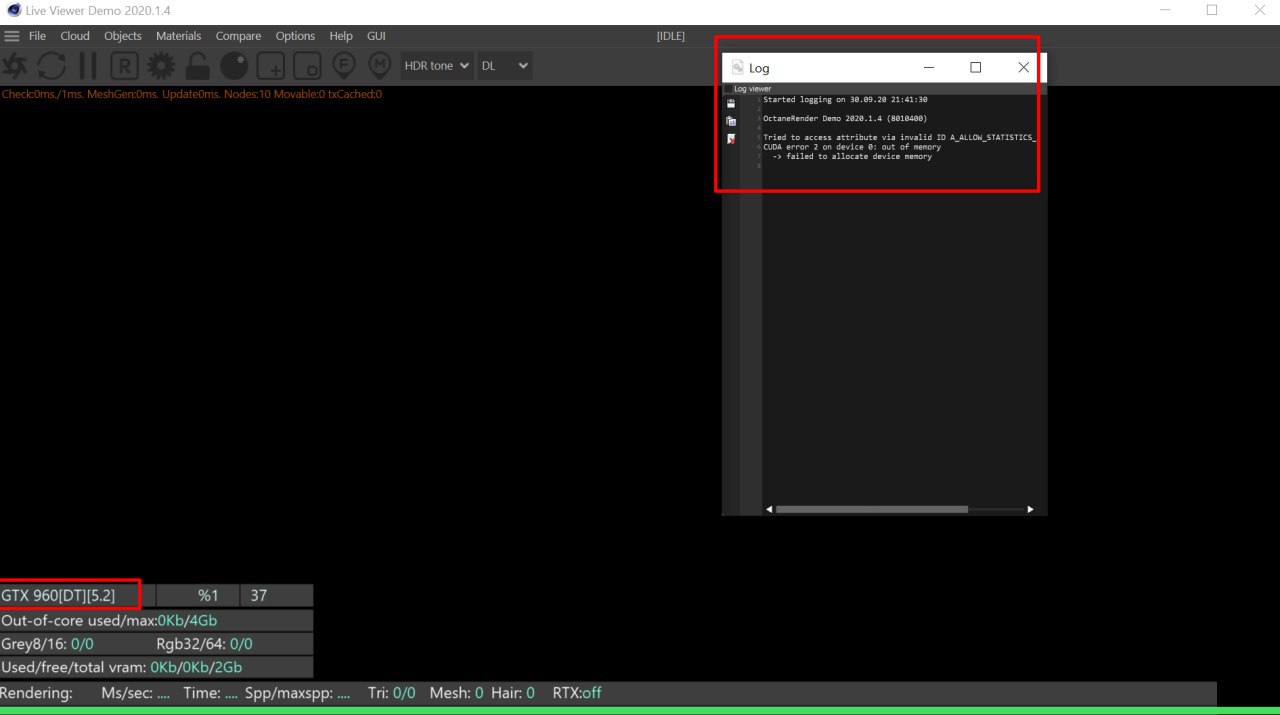Click the GTX 960[DT][5.2] device label
This screenshot has width=1280, height=715.
point(58,595)
